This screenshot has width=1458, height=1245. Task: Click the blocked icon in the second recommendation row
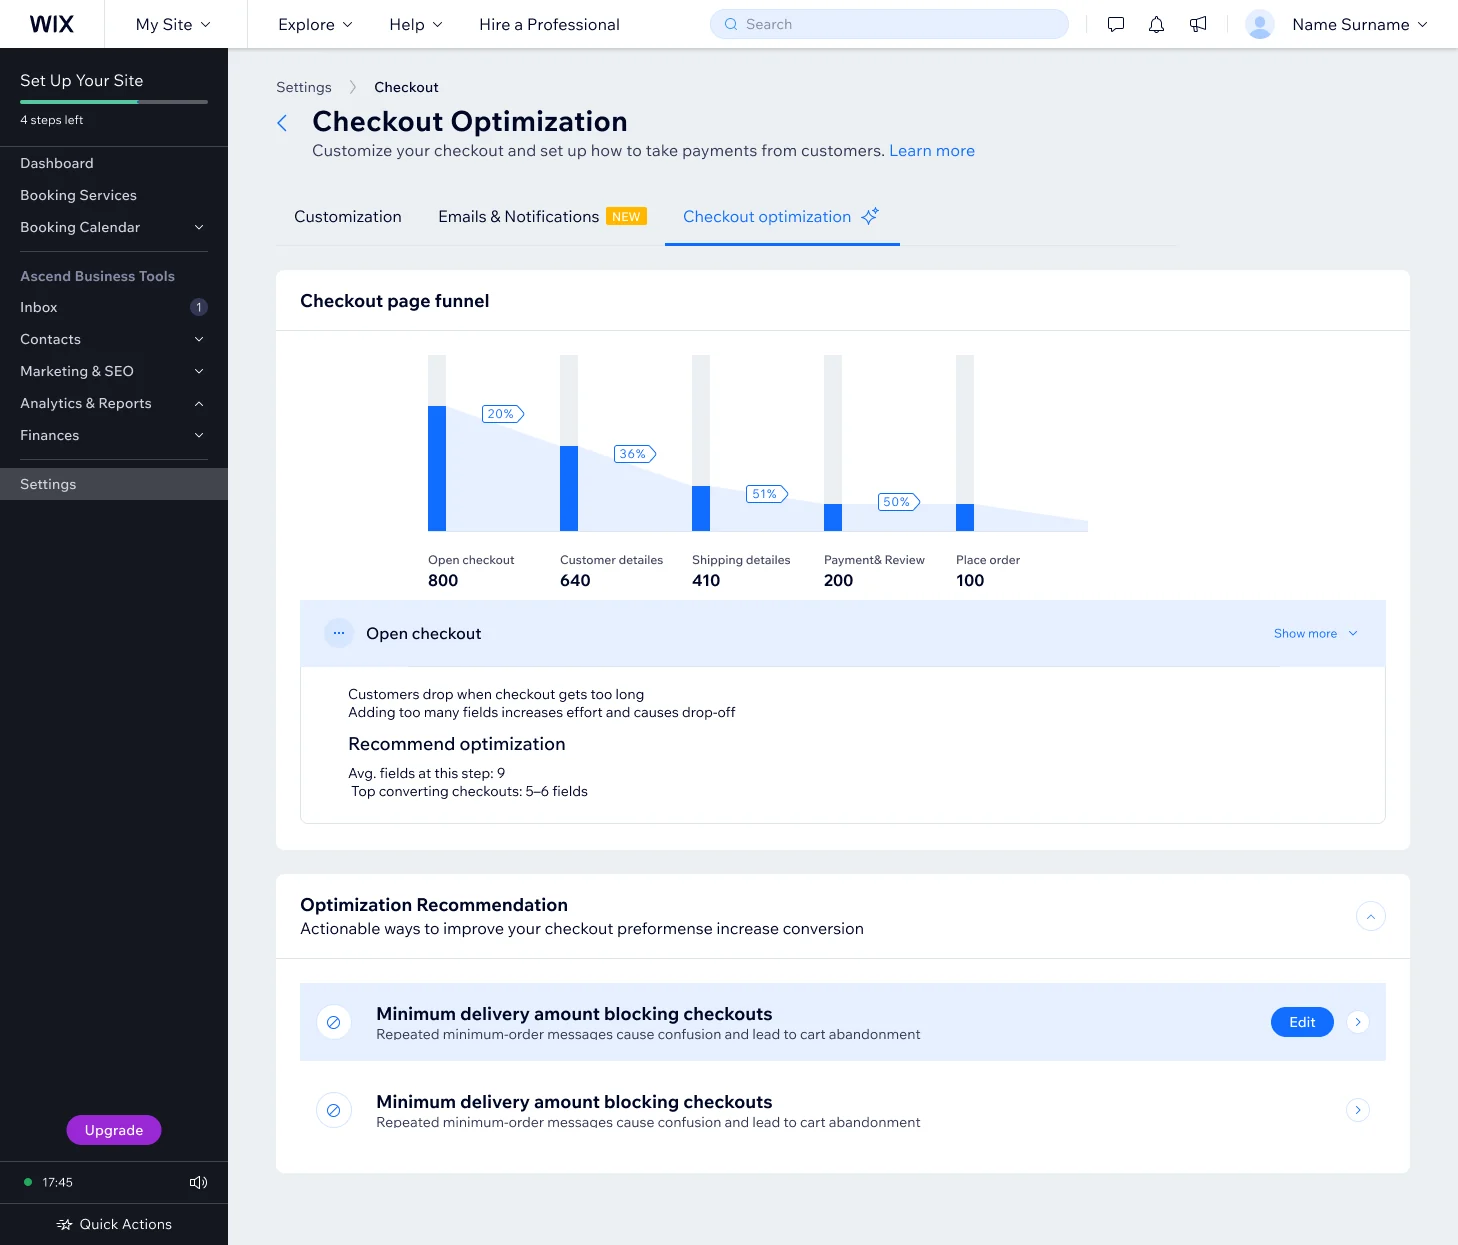(x=334, y=1110)
